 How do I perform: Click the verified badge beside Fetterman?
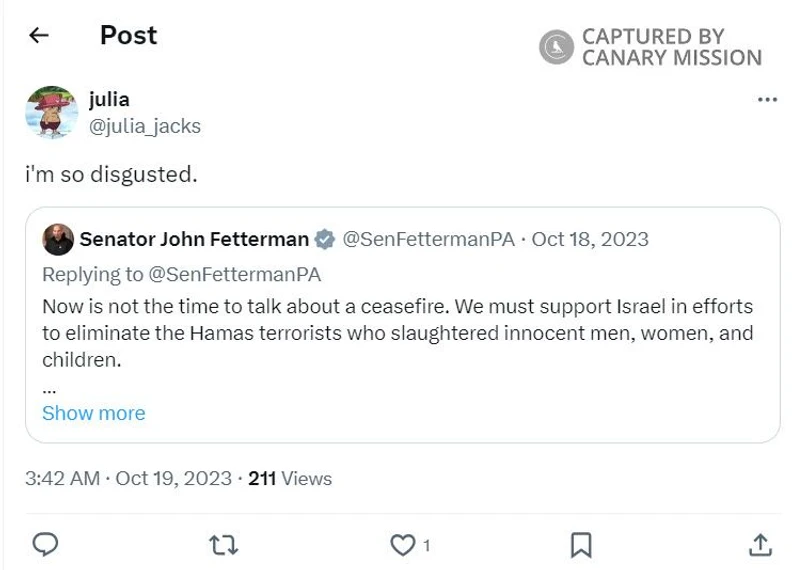pos(325,239)
